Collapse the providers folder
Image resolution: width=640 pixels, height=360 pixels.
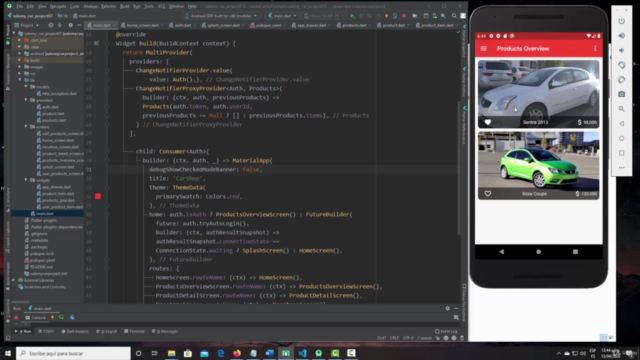pyautogui.click(x=26, y=100)
